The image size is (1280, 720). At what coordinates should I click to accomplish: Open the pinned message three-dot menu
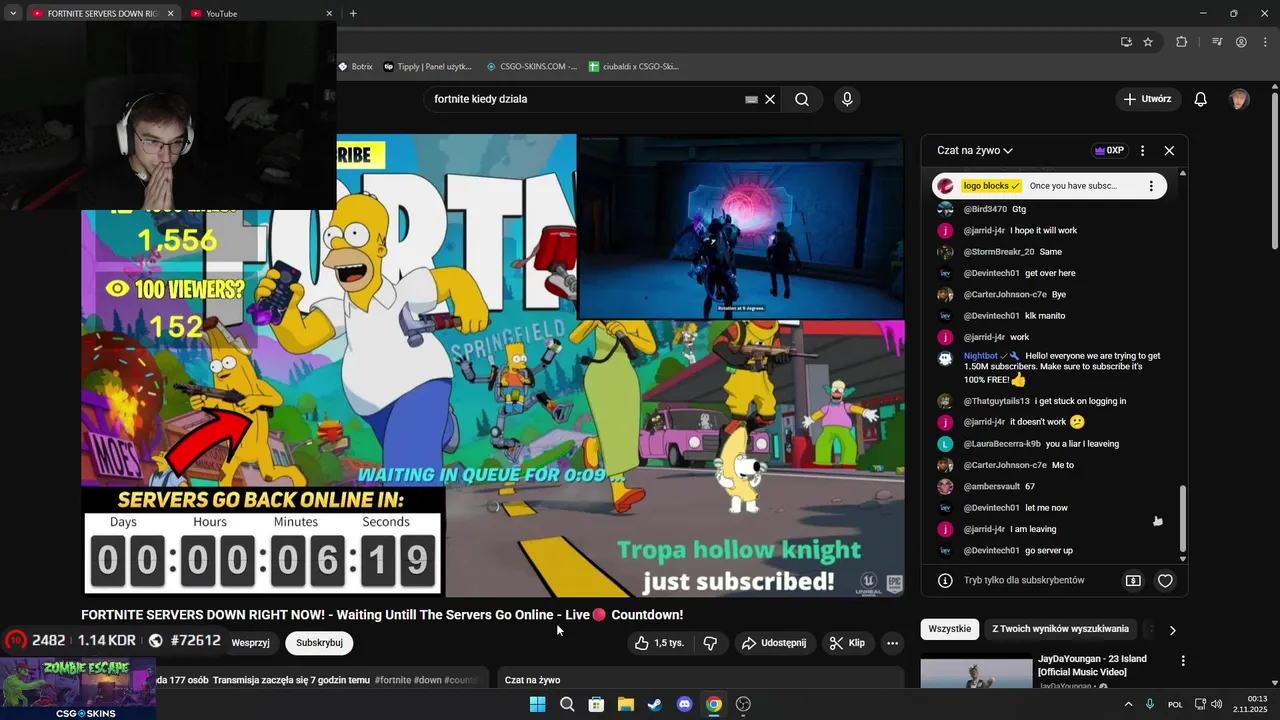pyautogui.click(x=1151, y=186)
